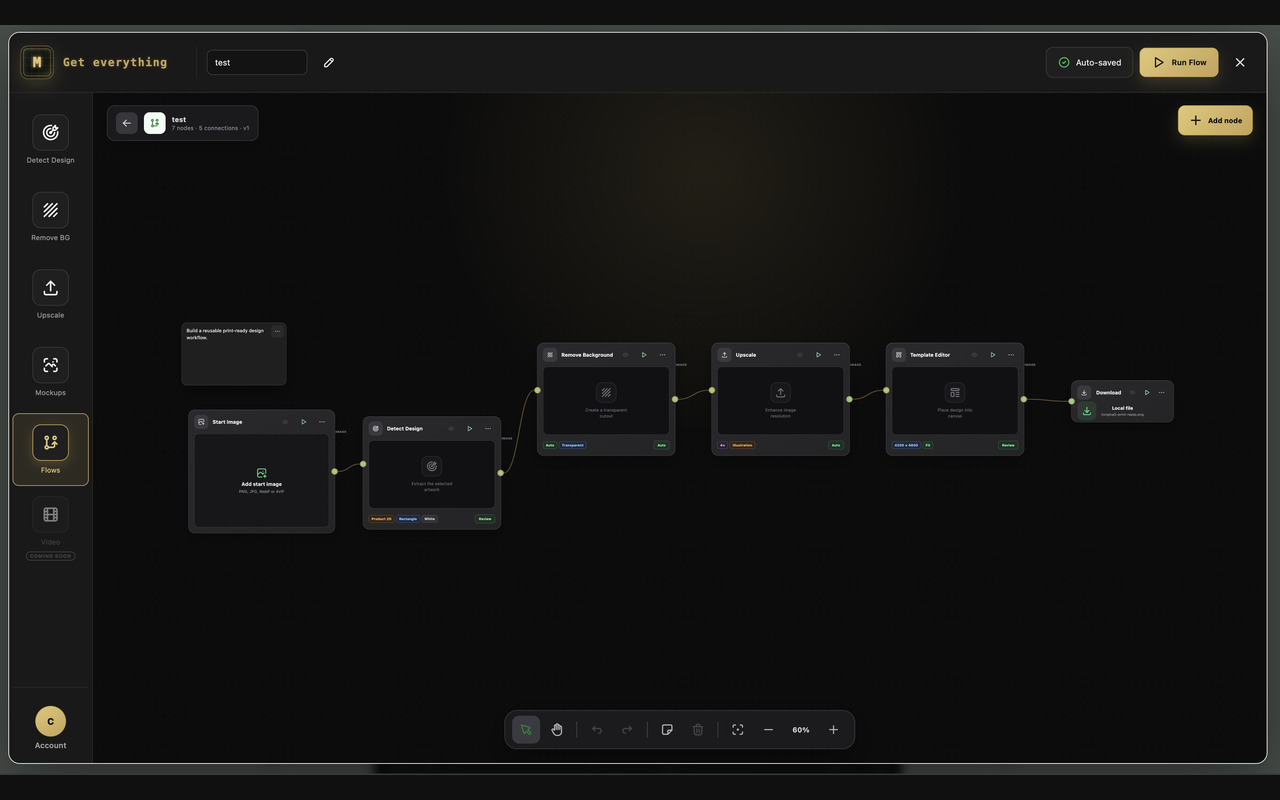Open the sticky note options menu
The height and width of the screenshot is (800, 1280).
[277, 331]
